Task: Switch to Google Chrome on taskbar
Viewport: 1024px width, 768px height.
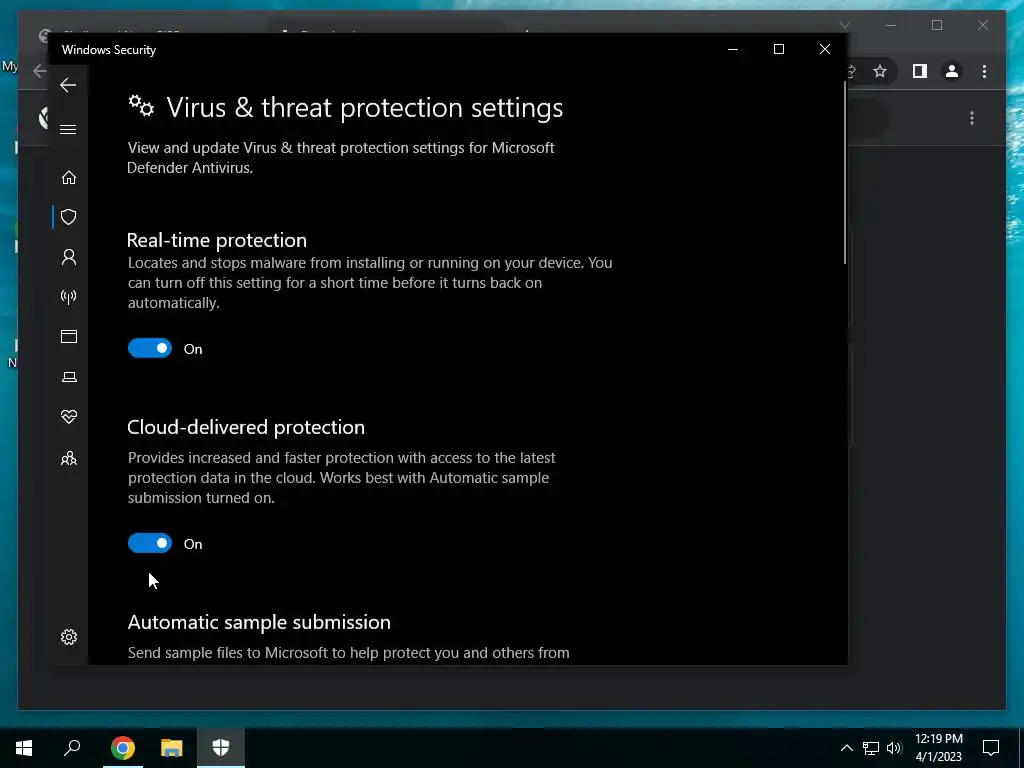Action: [122, 748]
